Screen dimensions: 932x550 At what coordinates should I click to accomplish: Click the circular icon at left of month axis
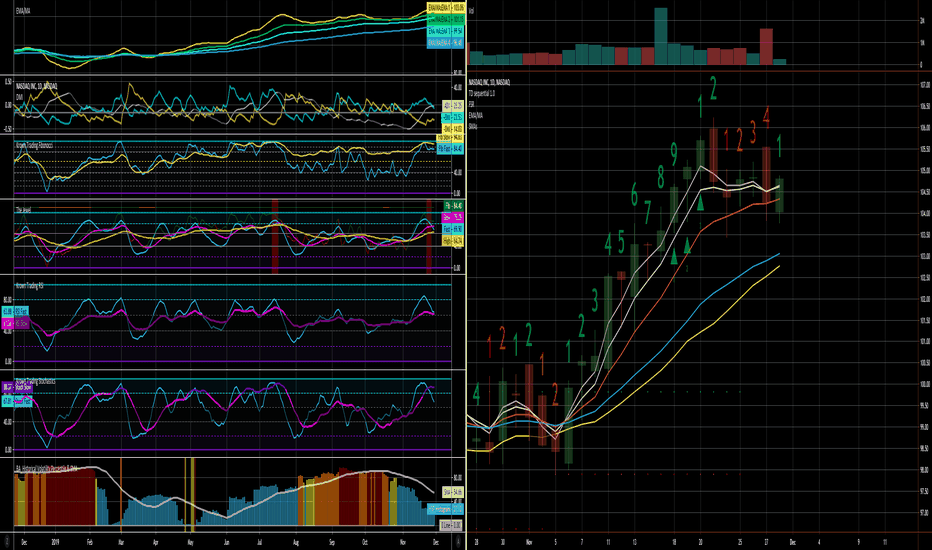click(x=7, y=542)
